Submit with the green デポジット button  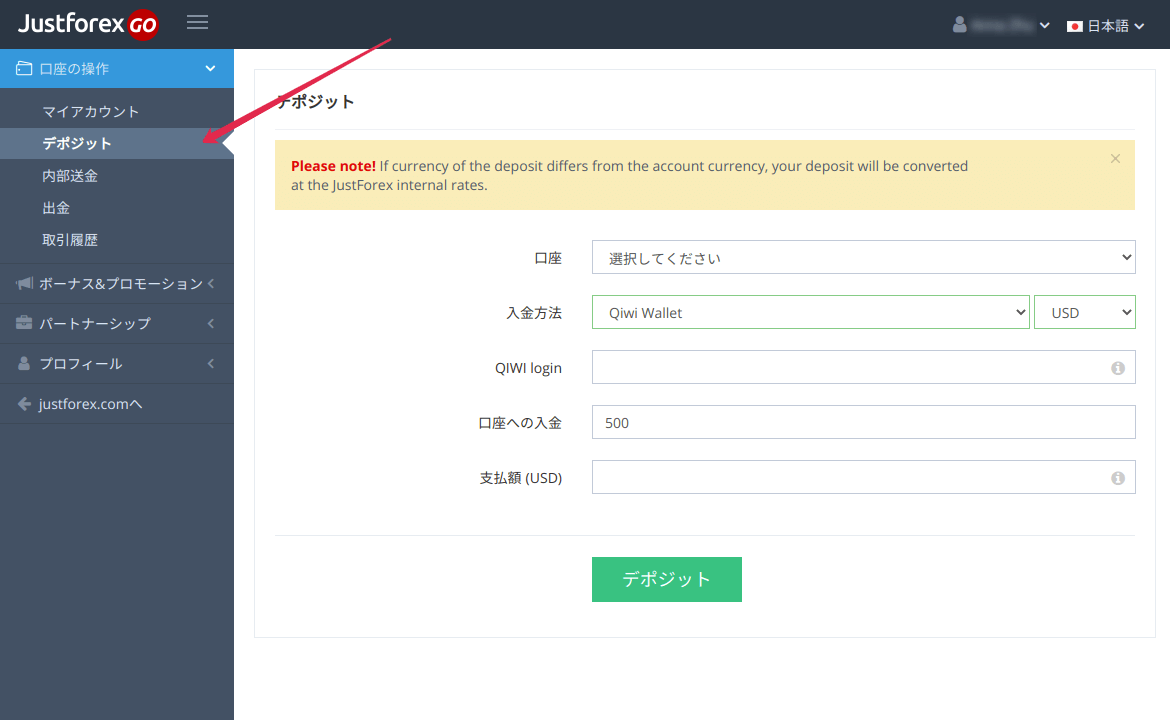[667, 580]
